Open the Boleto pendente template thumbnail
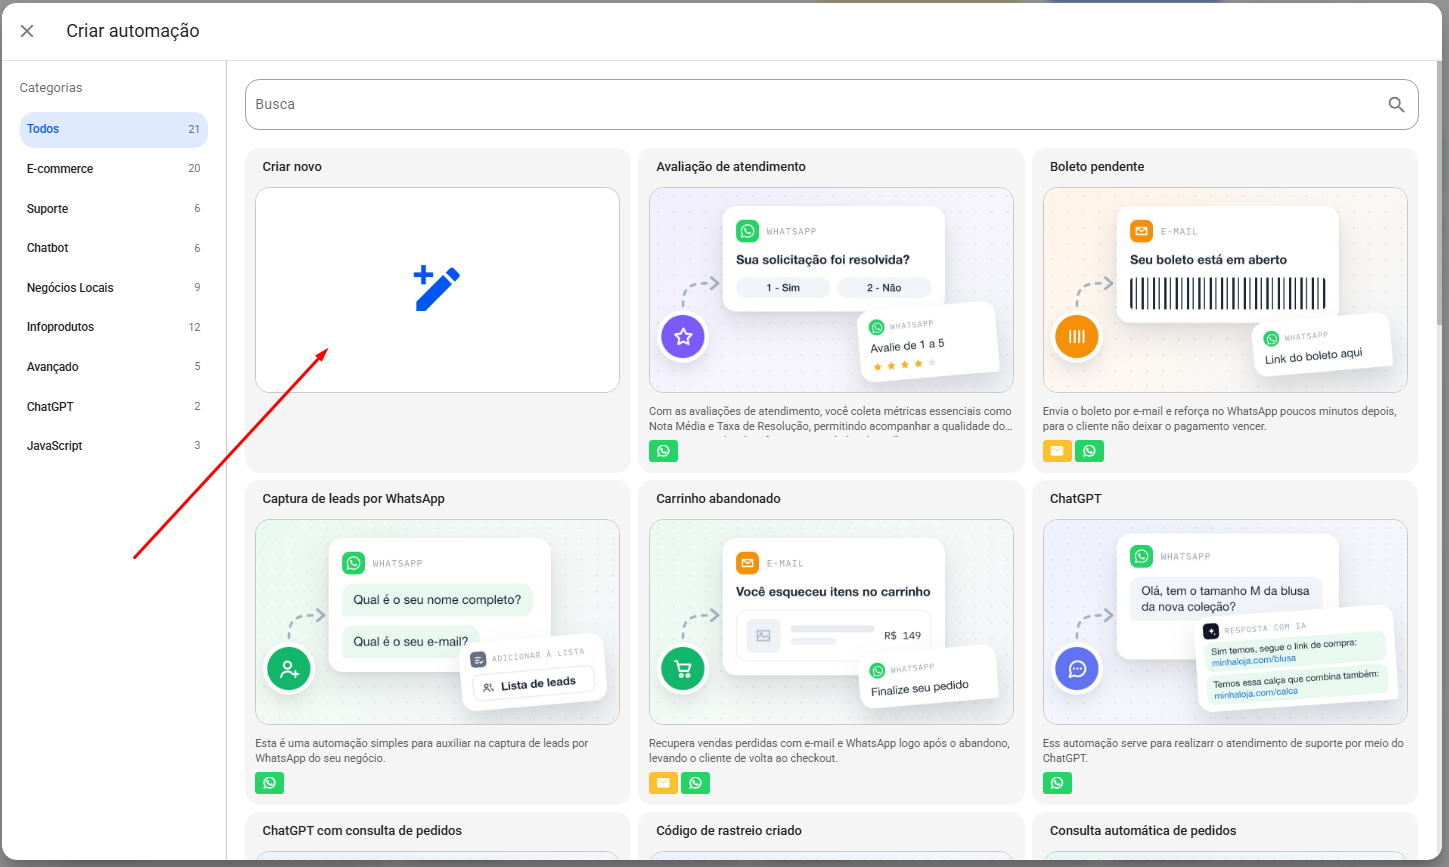This screenshot has width=1449, height=867. click(1225, 290)
